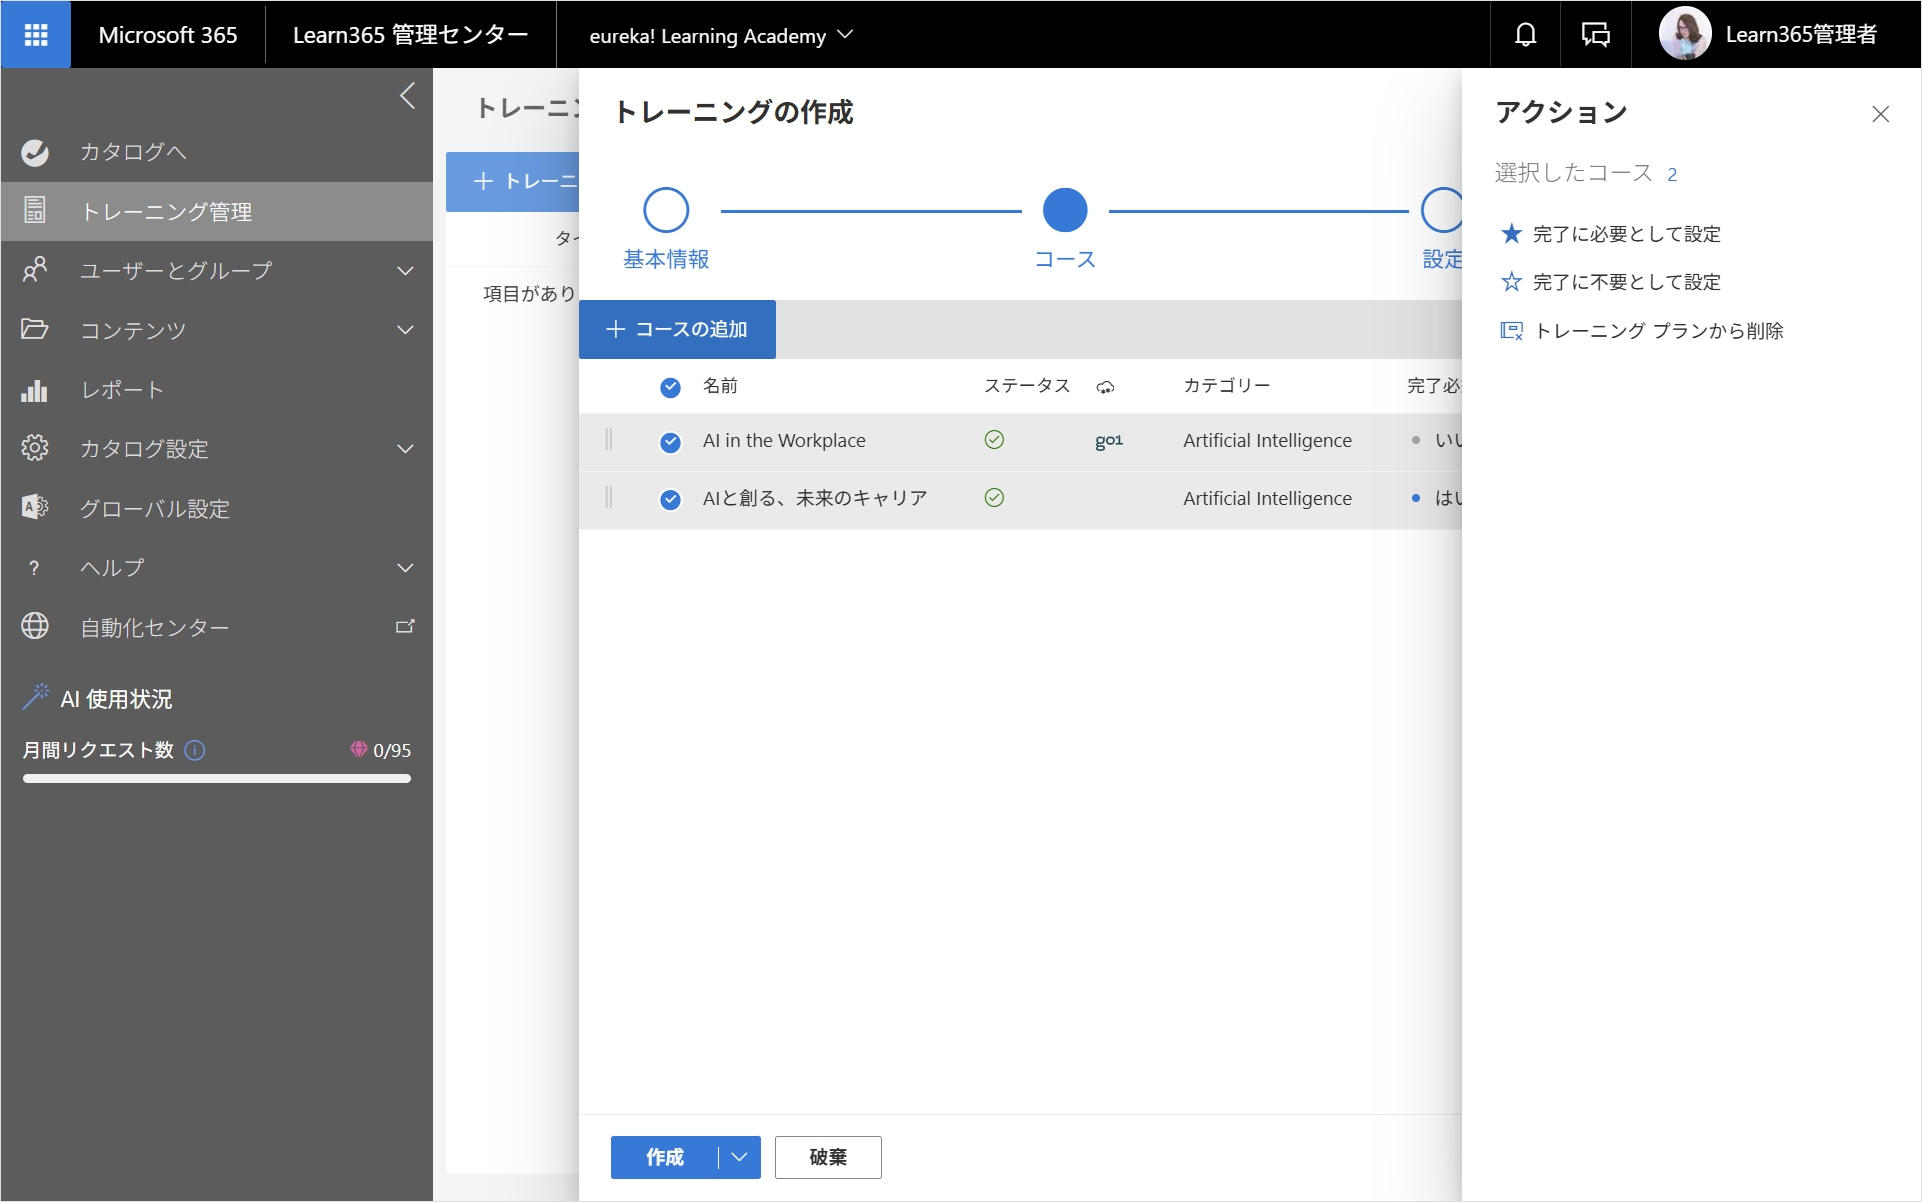The width and height of the screenshot is (1922, 1202).
Task: Click the cloud column header icon
Action: pos(1105,387)
